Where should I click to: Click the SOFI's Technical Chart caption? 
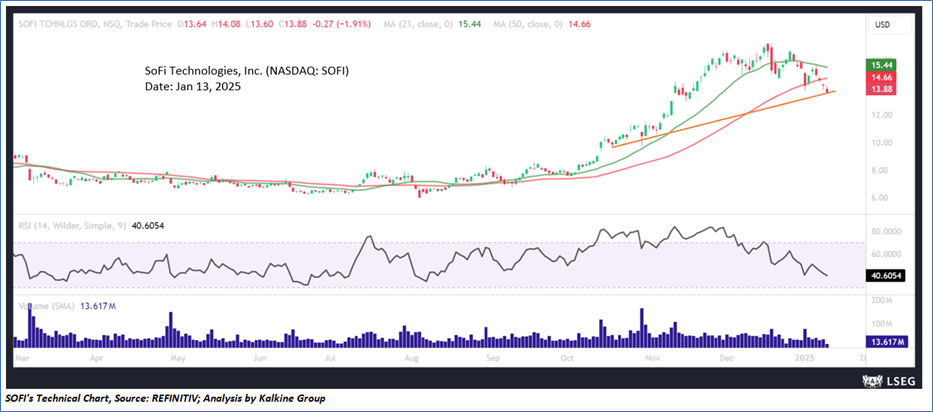pos(165,399)
